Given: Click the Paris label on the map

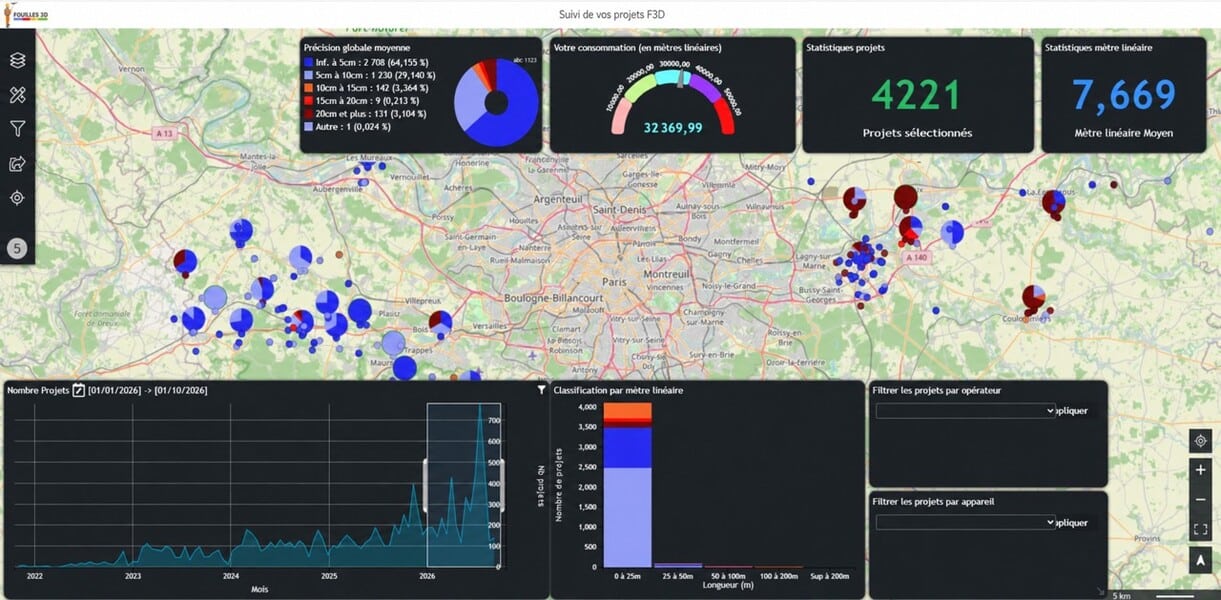Looking at the screenshot, I should point(613,283).
